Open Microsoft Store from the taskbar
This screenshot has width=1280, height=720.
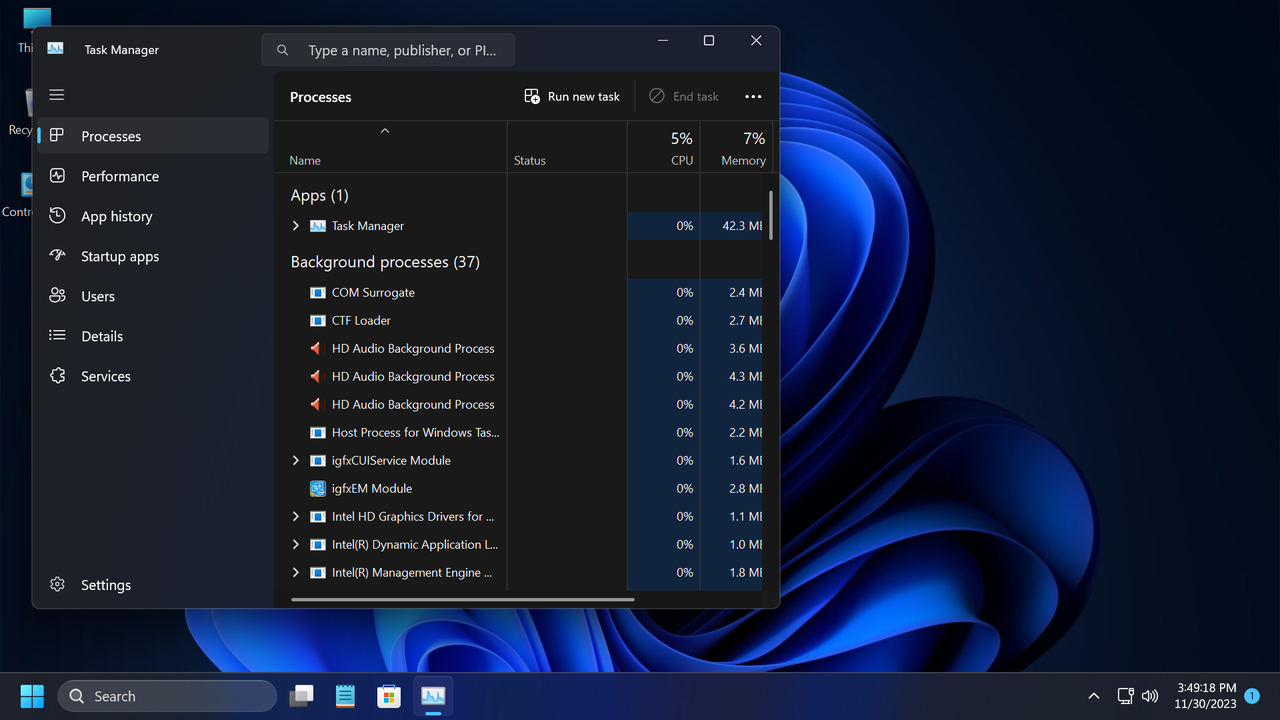(389, 696)
